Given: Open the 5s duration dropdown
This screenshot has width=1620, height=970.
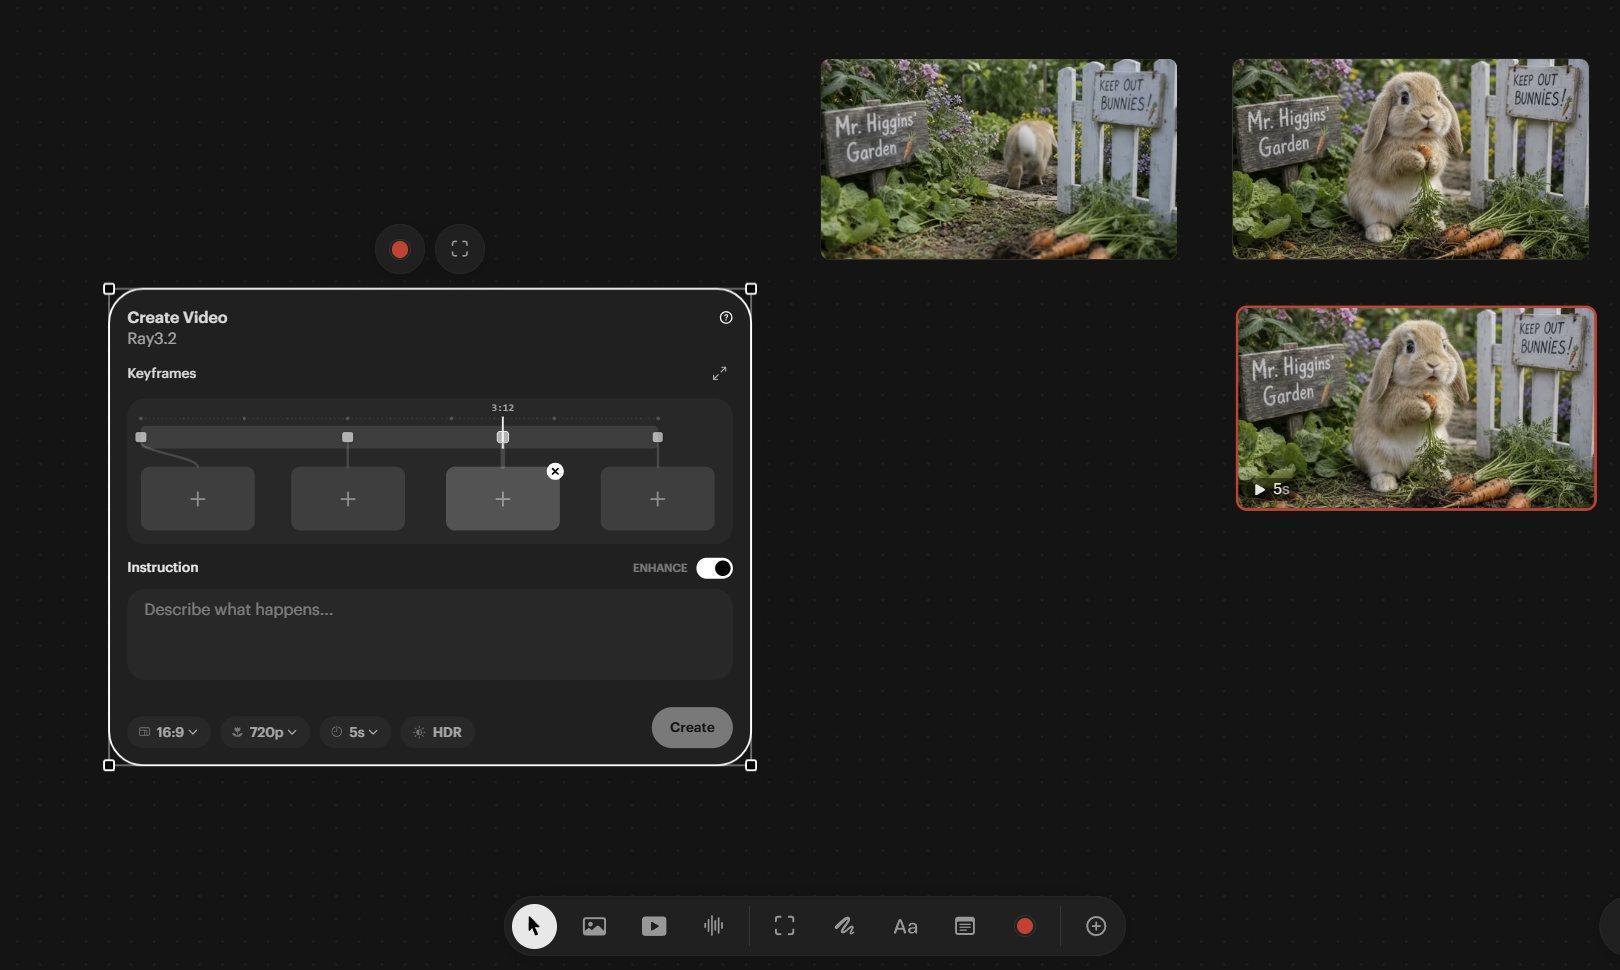Looking at the screenshot, I should pos(355,732).
